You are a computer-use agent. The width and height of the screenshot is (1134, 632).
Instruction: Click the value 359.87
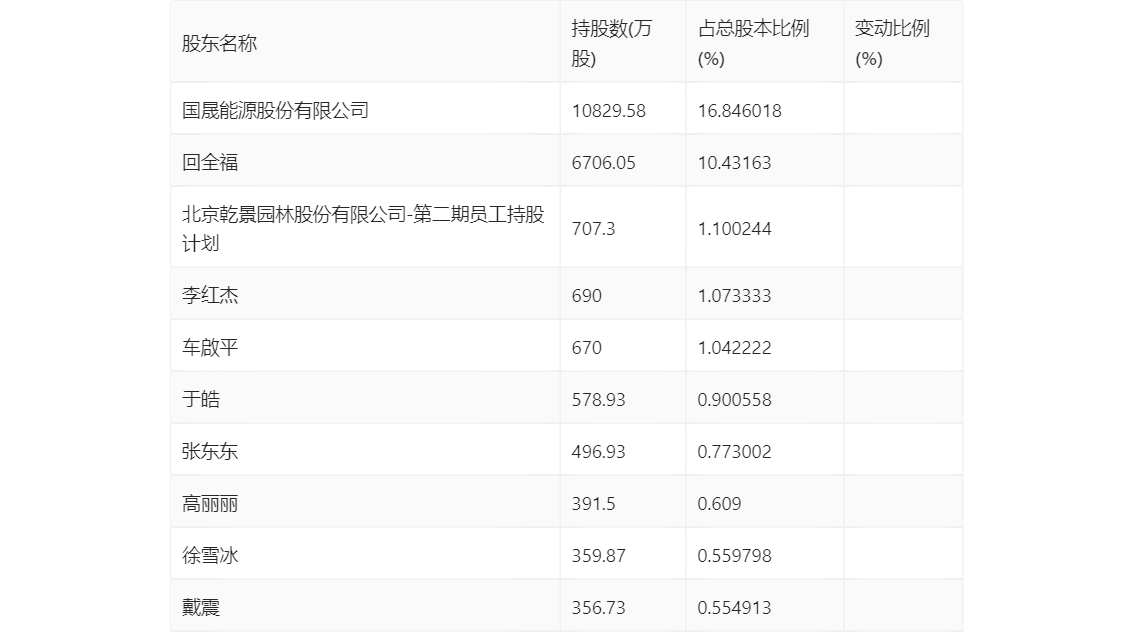(598, 556)
